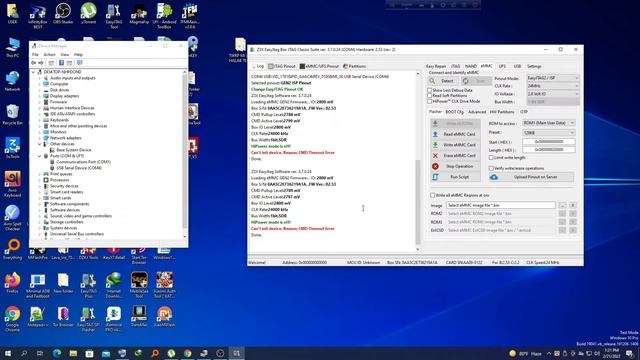
Task: Enable Show Less Debug Data checkbox
Action: click(x=429, y=90)
